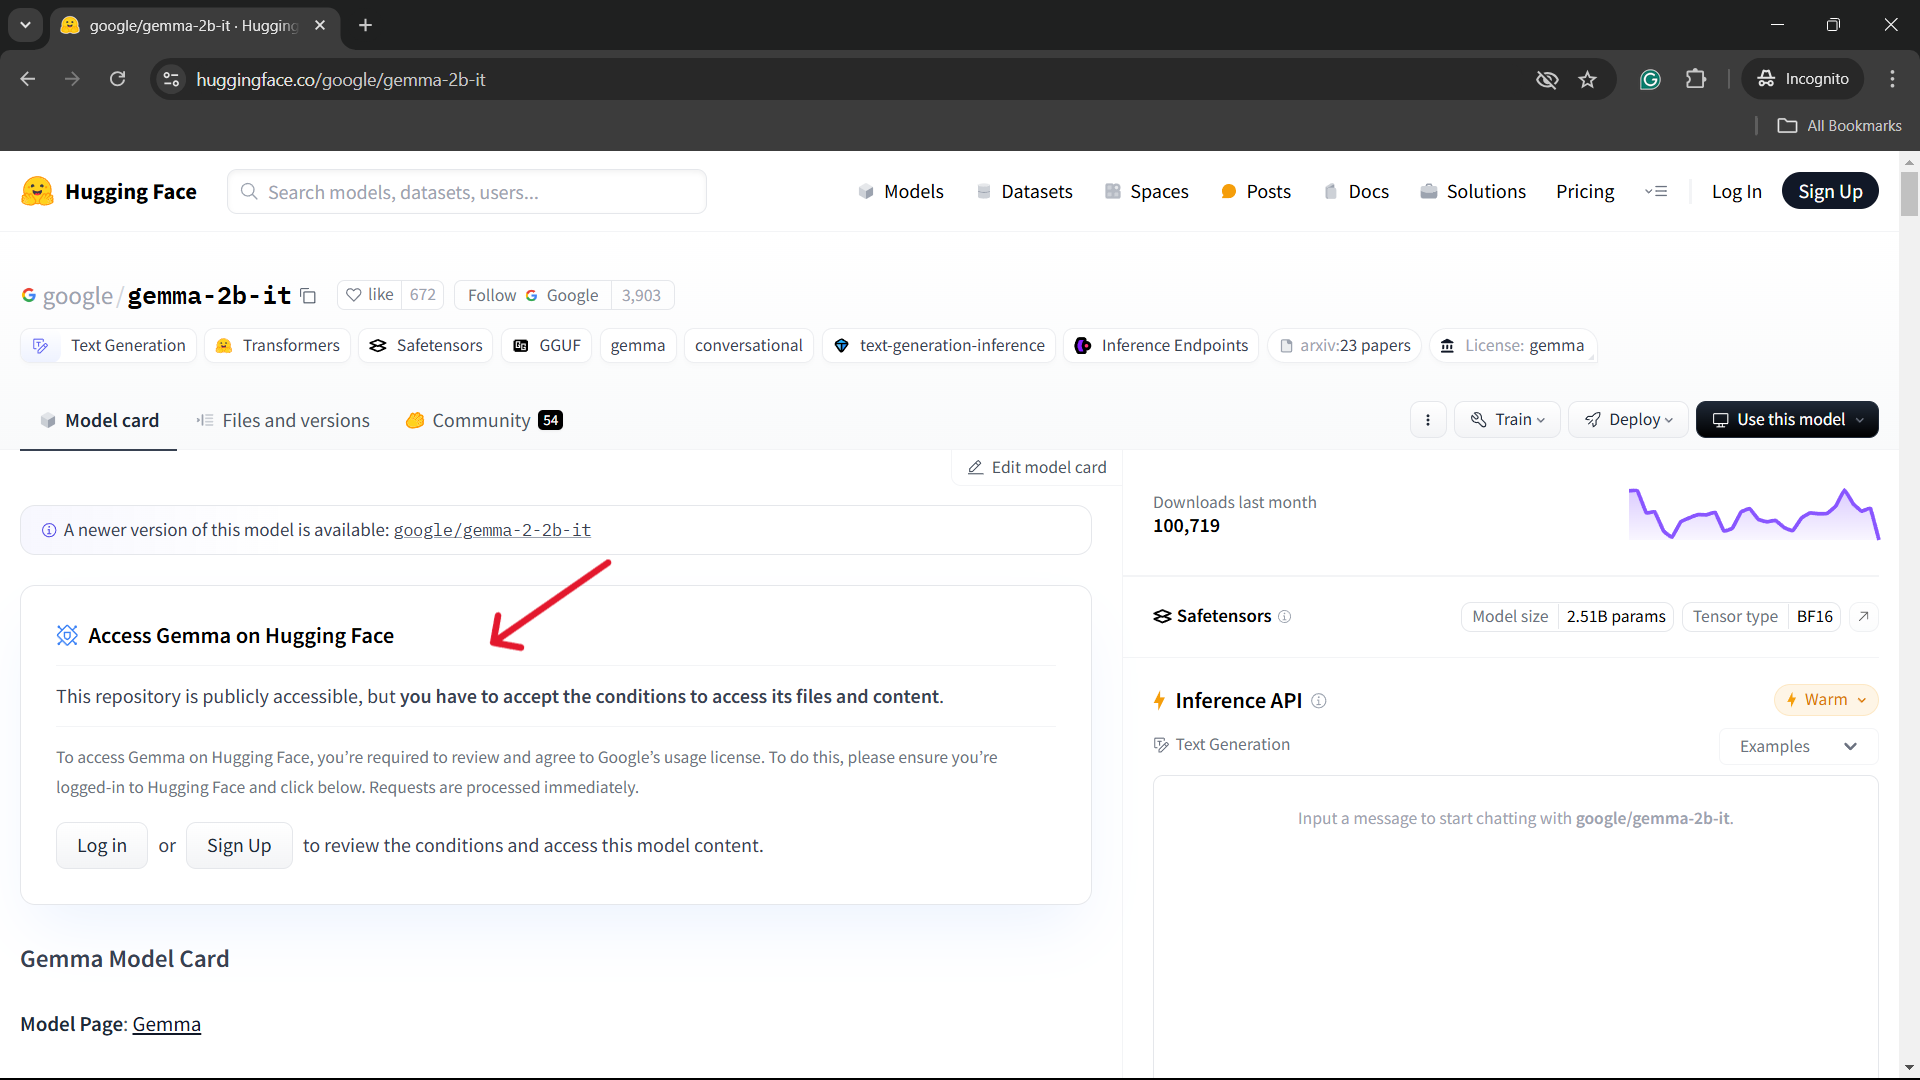Select the Transformers tag

pyautogui.click(x=277, y=345)
